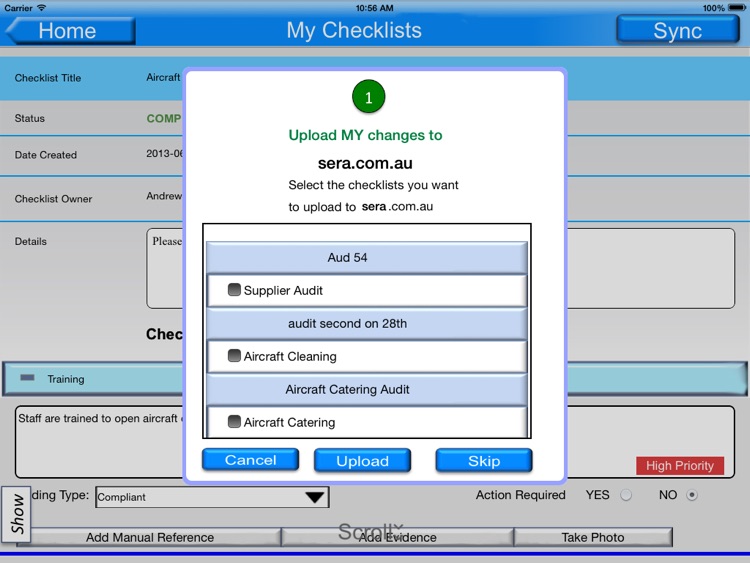Click the Date Created label
This screenshot has width=750, height=563.
[46, 155]
